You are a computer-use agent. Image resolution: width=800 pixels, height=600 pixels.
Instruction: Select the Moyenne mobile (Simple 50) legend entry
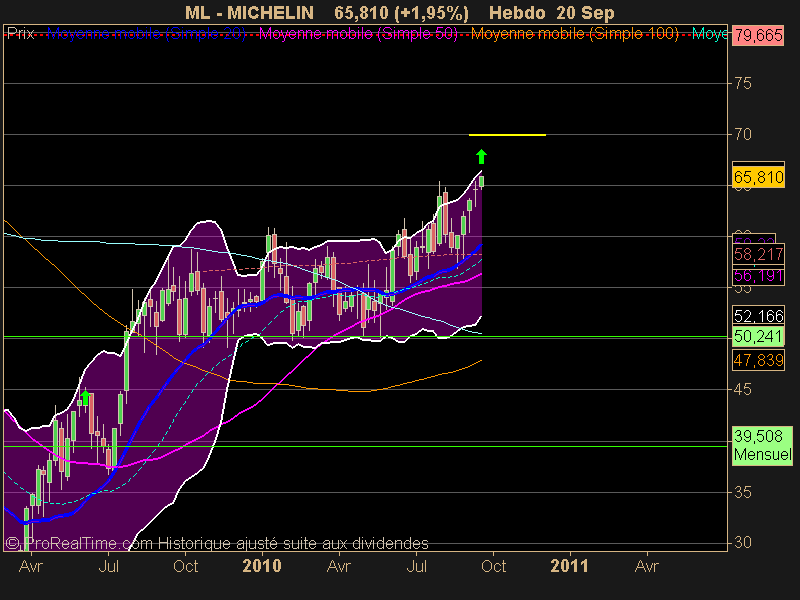pos(358,34)
